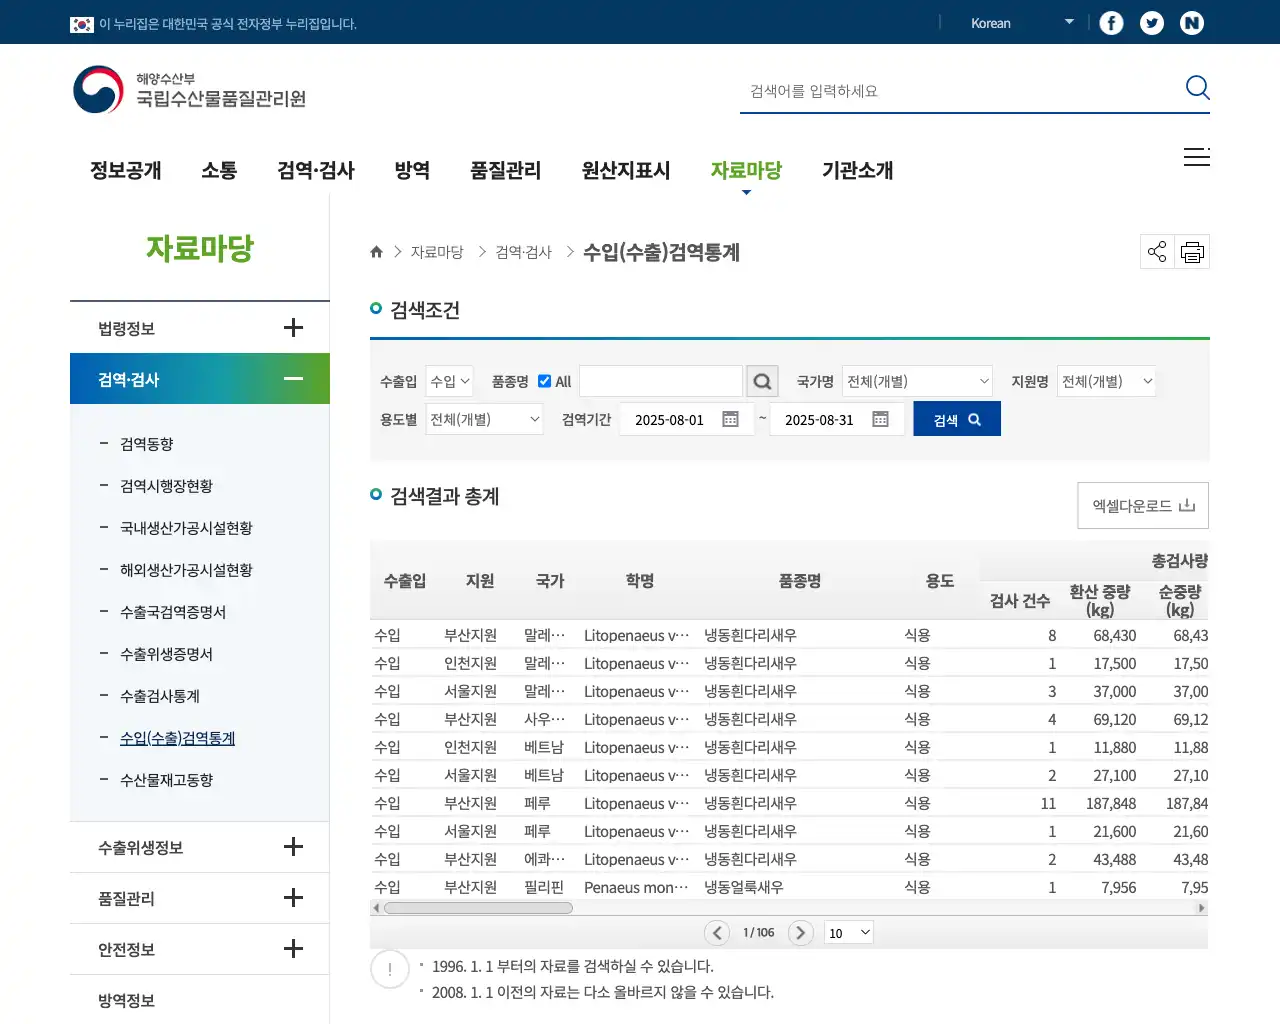Open the 검역·검사 main menu
This screenshot has height=1024, width=1280.
316,170
